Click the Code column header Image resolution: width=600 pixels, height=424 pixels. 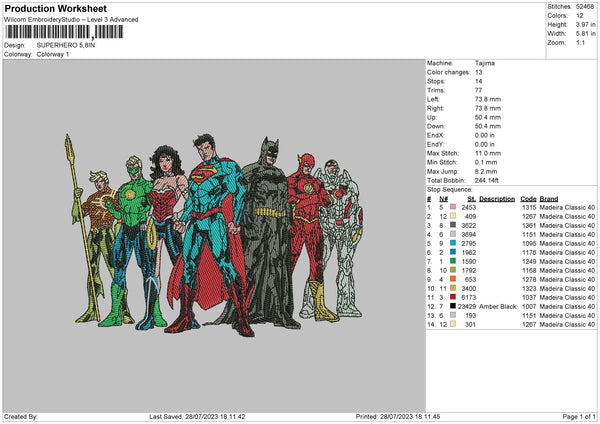point(529,198)
